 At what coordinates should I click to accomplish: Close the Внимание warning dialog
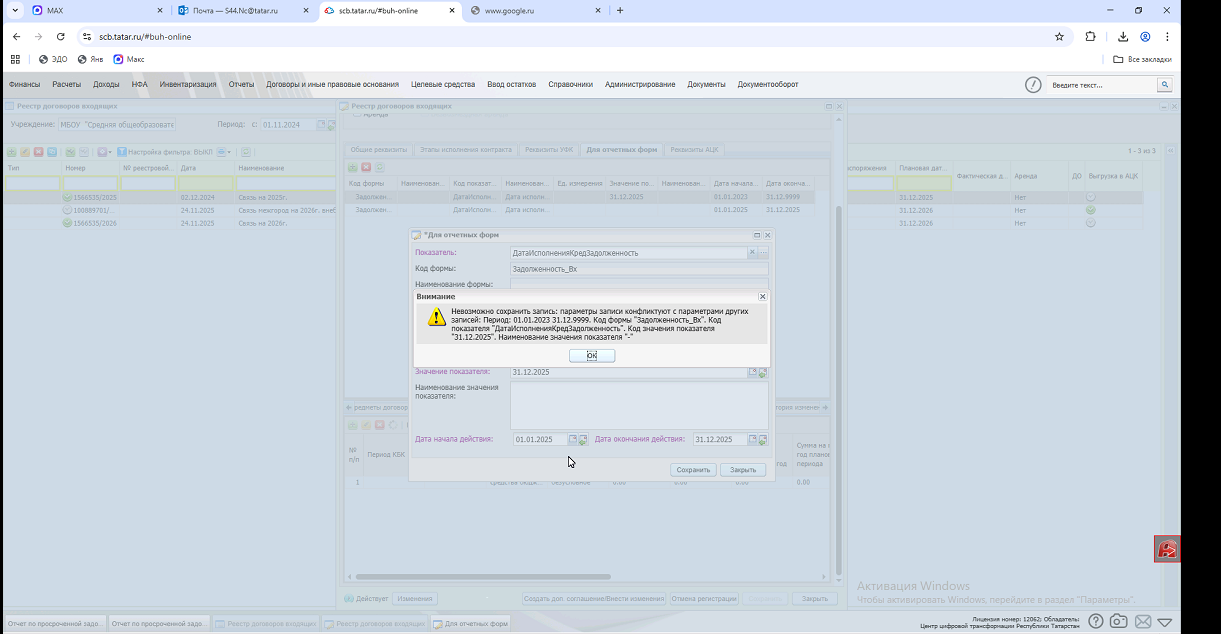(x=762, y=297)
